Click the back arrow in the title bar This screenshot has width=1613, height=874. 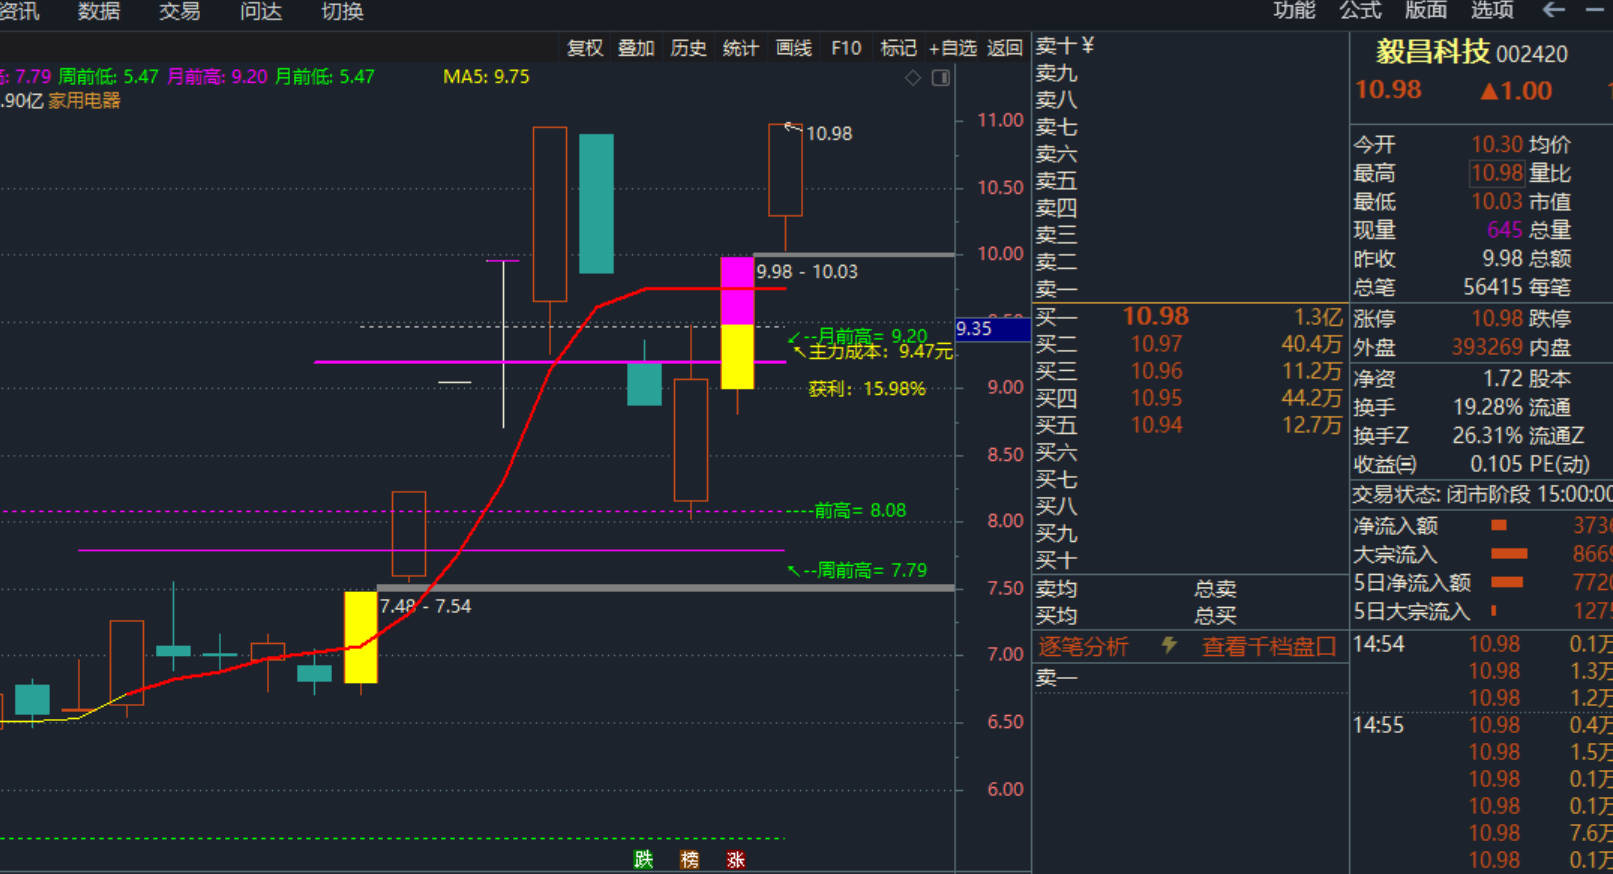point(1553,10)
